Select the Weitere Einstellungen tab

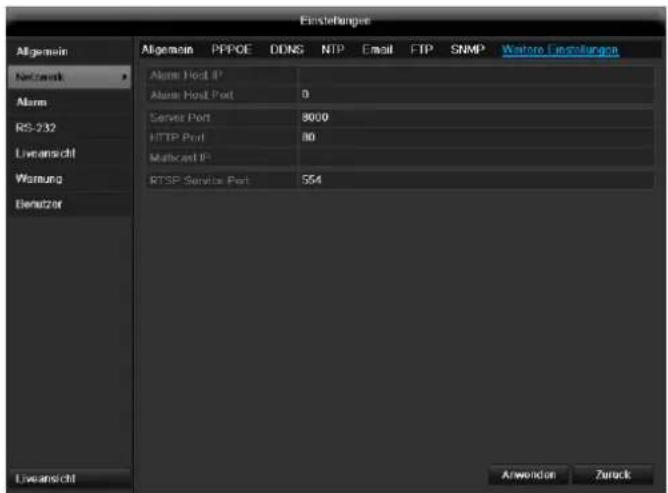pyautogui.click(x=560, y=50)
